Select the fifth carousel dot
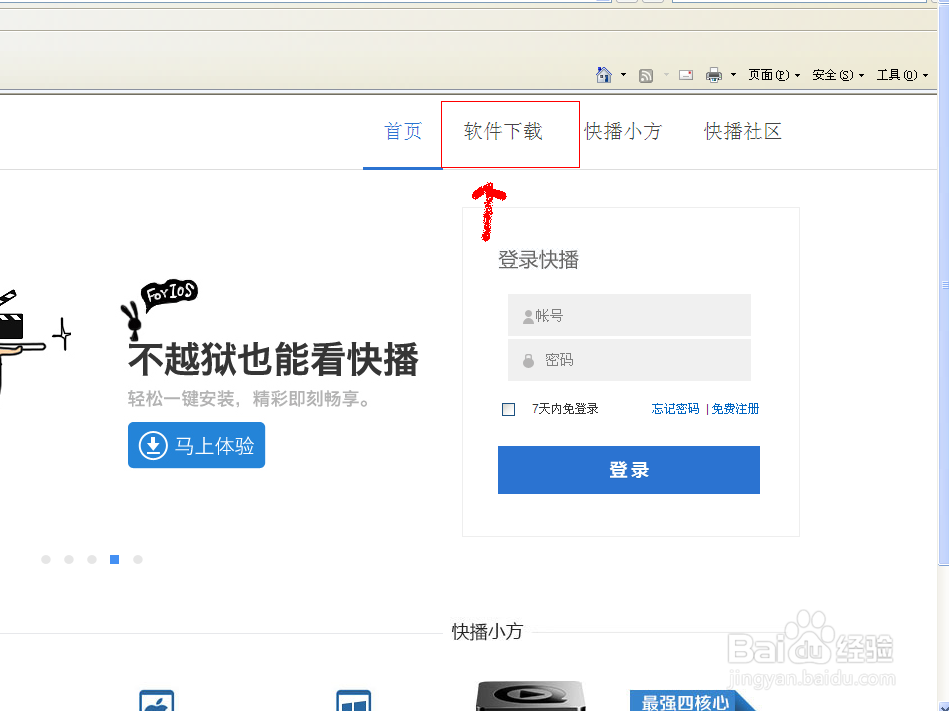 (x=138, y=560)
